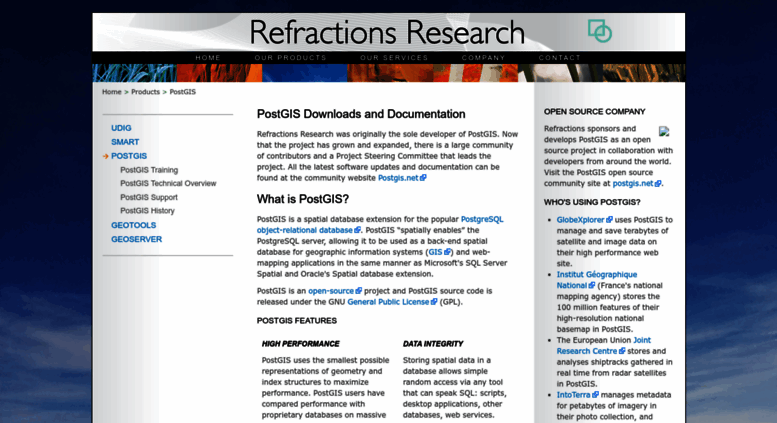Follow the GIS link
The image size is (777, 423).
click(435, 252)
